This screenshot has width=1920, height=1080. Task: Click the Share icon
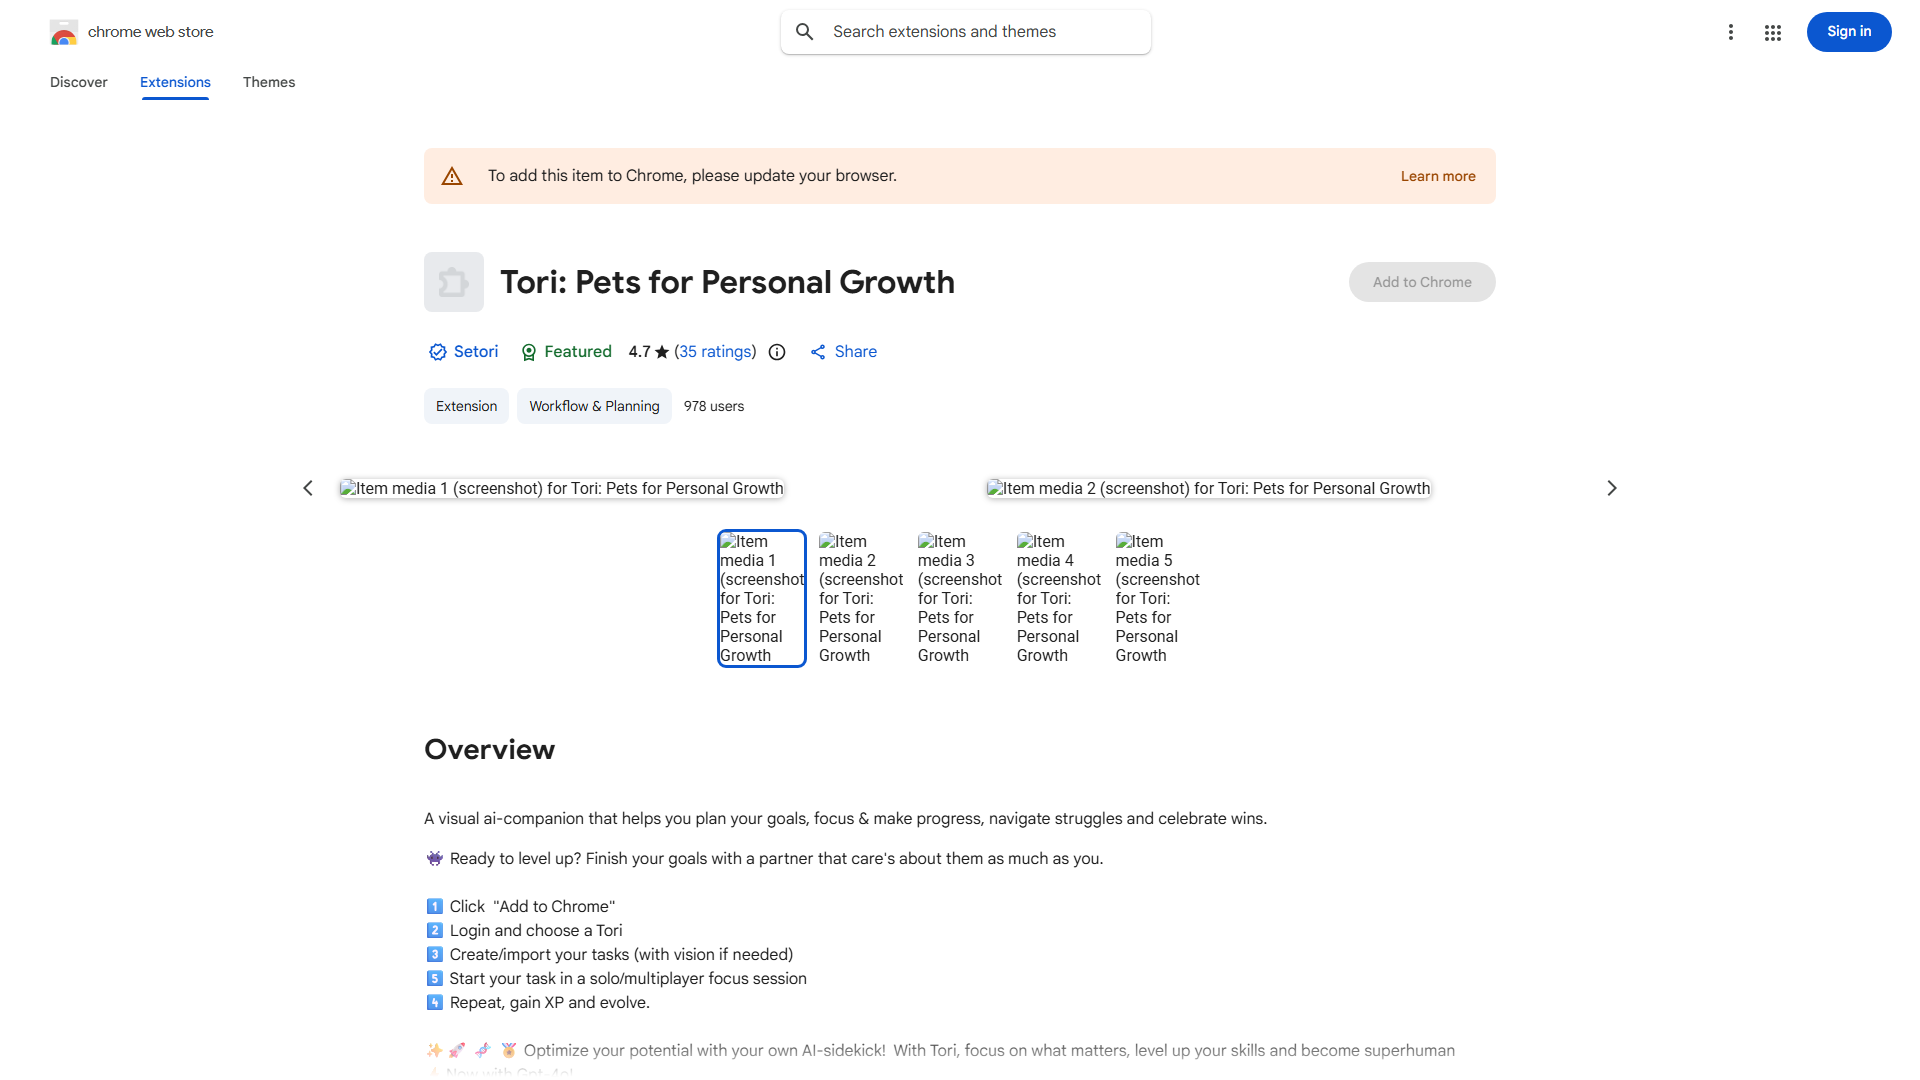(x=818, y=352)
